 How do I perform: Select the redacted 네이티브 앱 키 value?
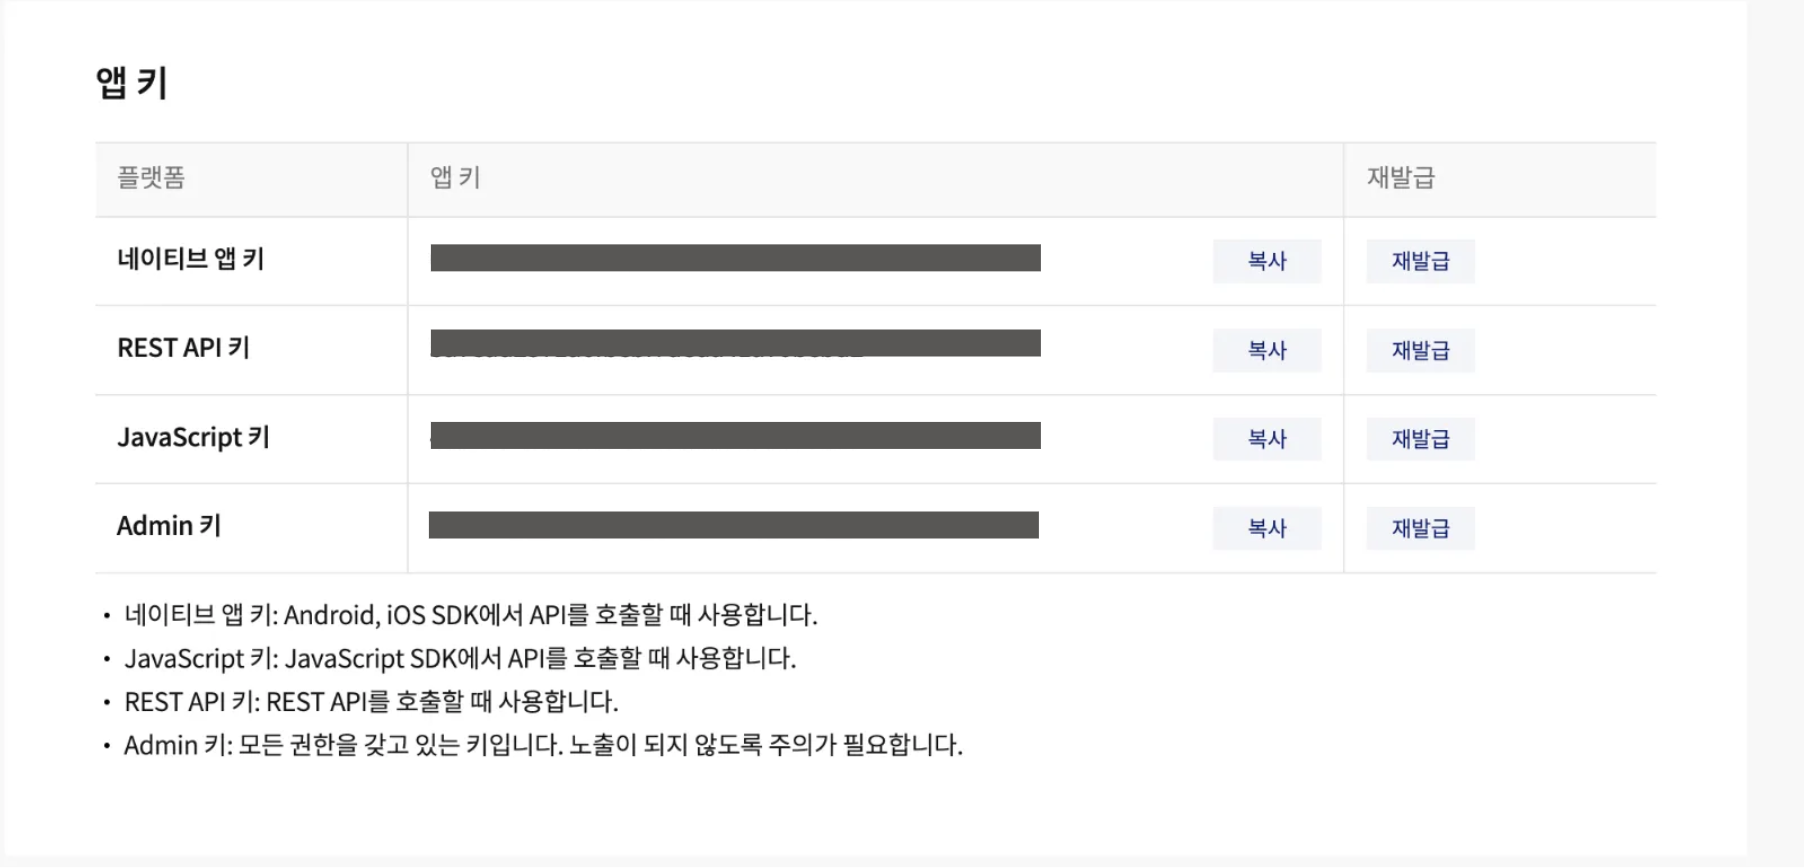736,258
